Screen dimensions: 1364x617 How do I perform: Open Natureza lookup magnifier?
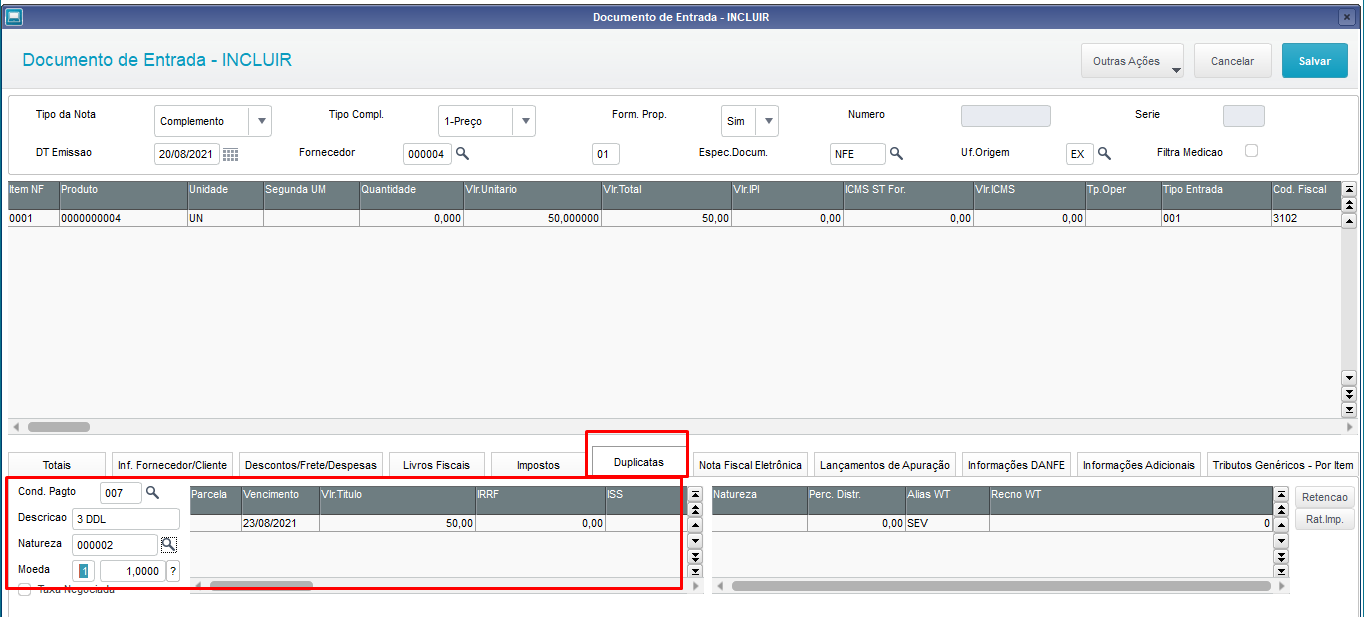(169, 544)
